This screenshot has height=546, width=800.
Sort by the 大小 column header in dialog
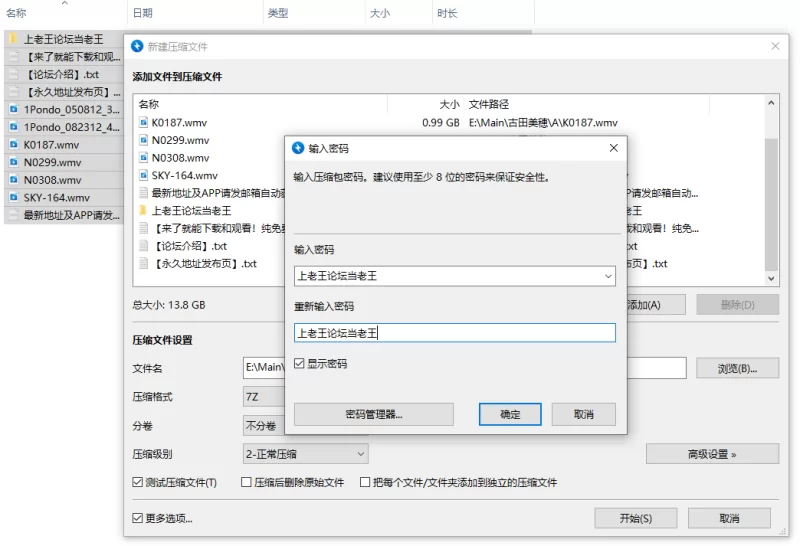pyautogui.click(x=449, y=104)
